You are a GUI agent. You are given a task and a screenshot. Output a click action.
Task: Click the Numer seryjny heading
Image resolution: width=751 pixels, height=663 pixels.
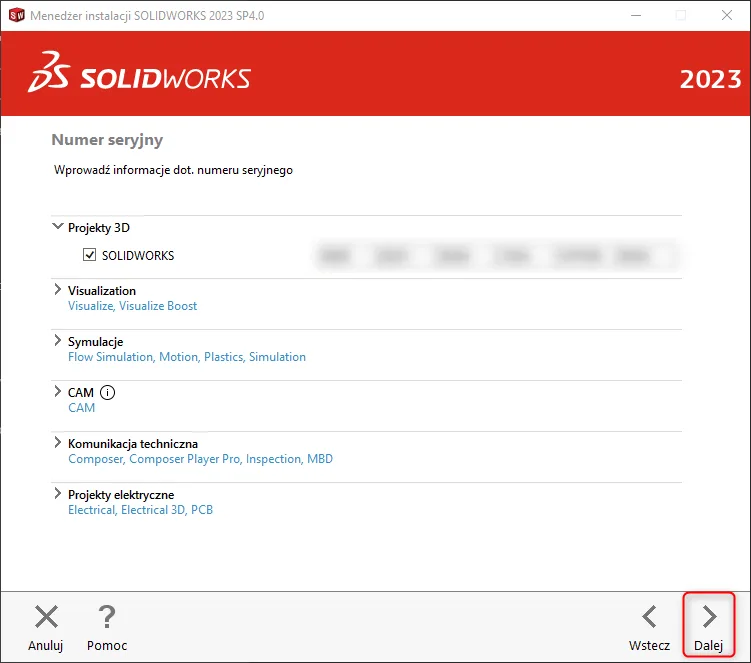pos(107,140)
